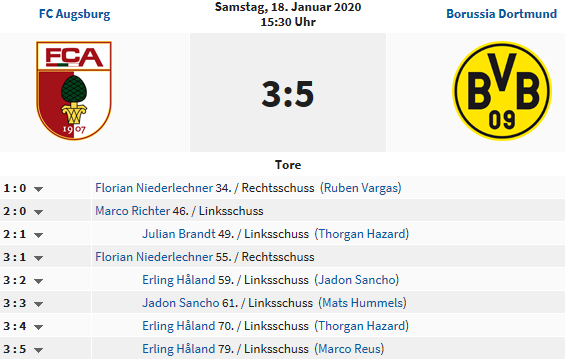
Task: Open the Borussia Dortmund team link
Action: [502, 14]
